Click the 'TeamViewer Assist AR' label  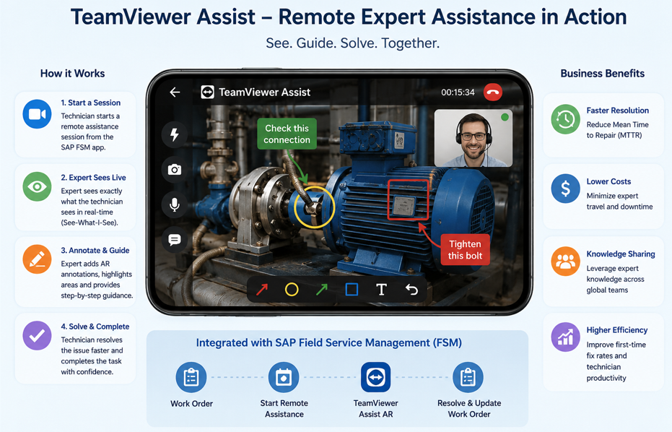[x=376, y=409]
